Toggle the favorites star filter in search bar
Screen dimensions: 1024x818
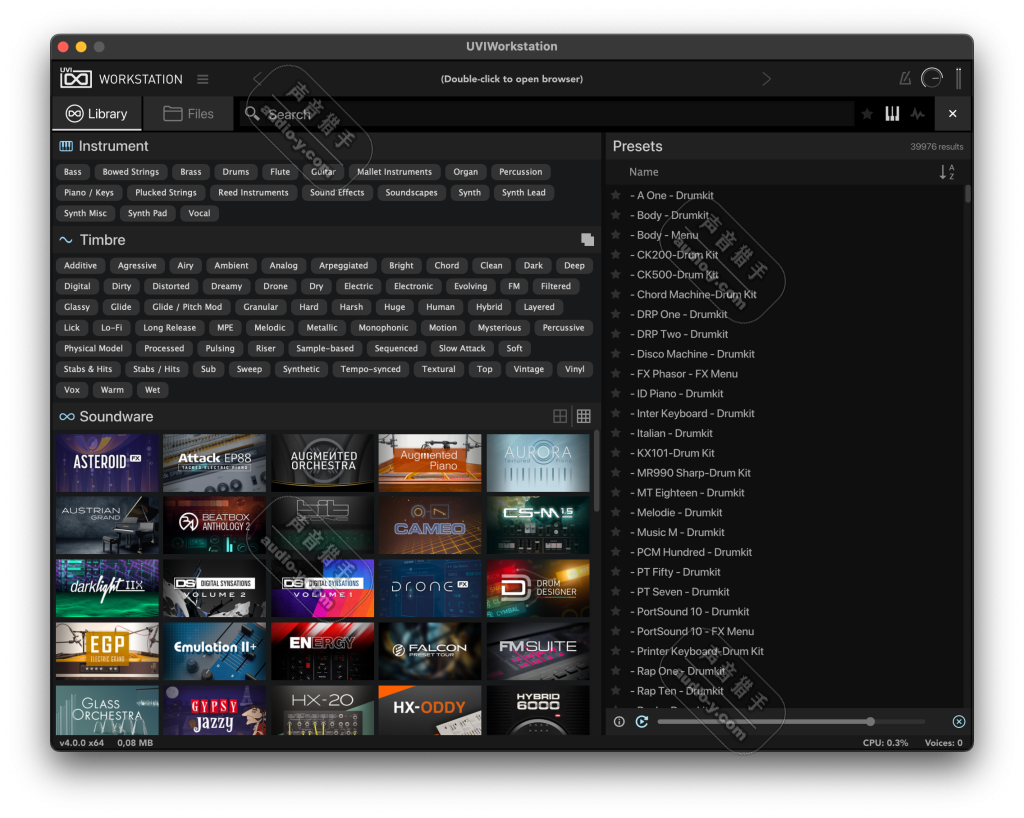867,114
